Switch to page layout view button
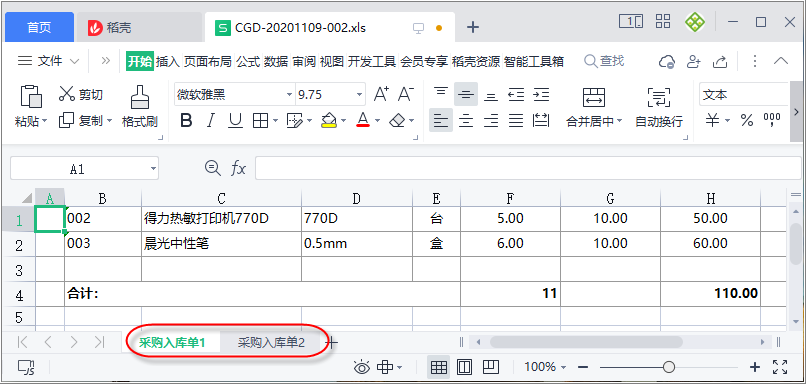 tap(465, 367)
